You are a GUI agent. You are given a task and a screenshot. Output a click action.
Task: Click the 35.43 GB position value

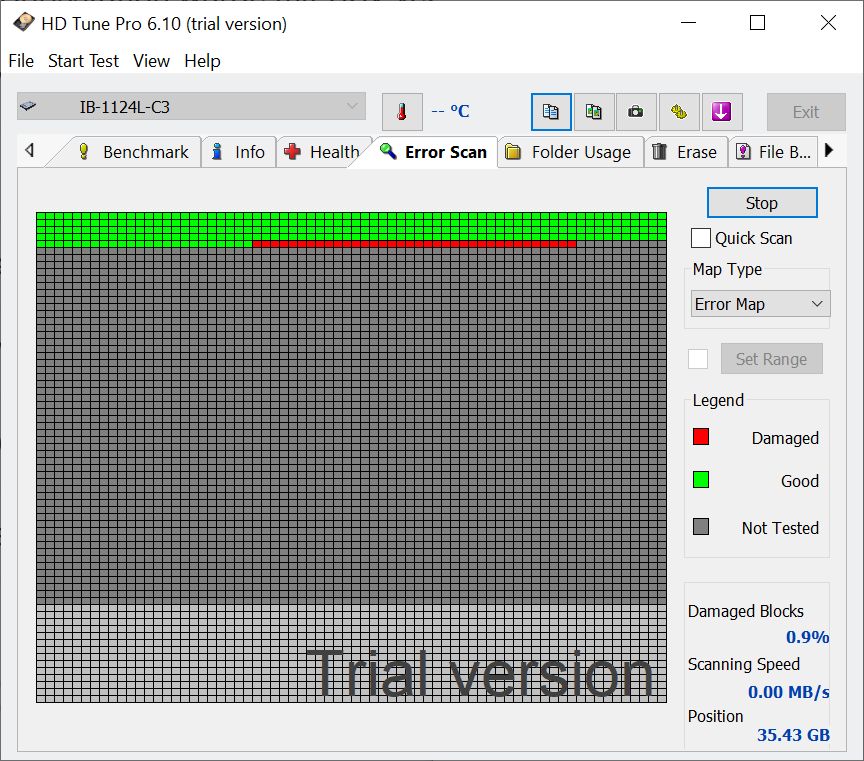[793, 735]
